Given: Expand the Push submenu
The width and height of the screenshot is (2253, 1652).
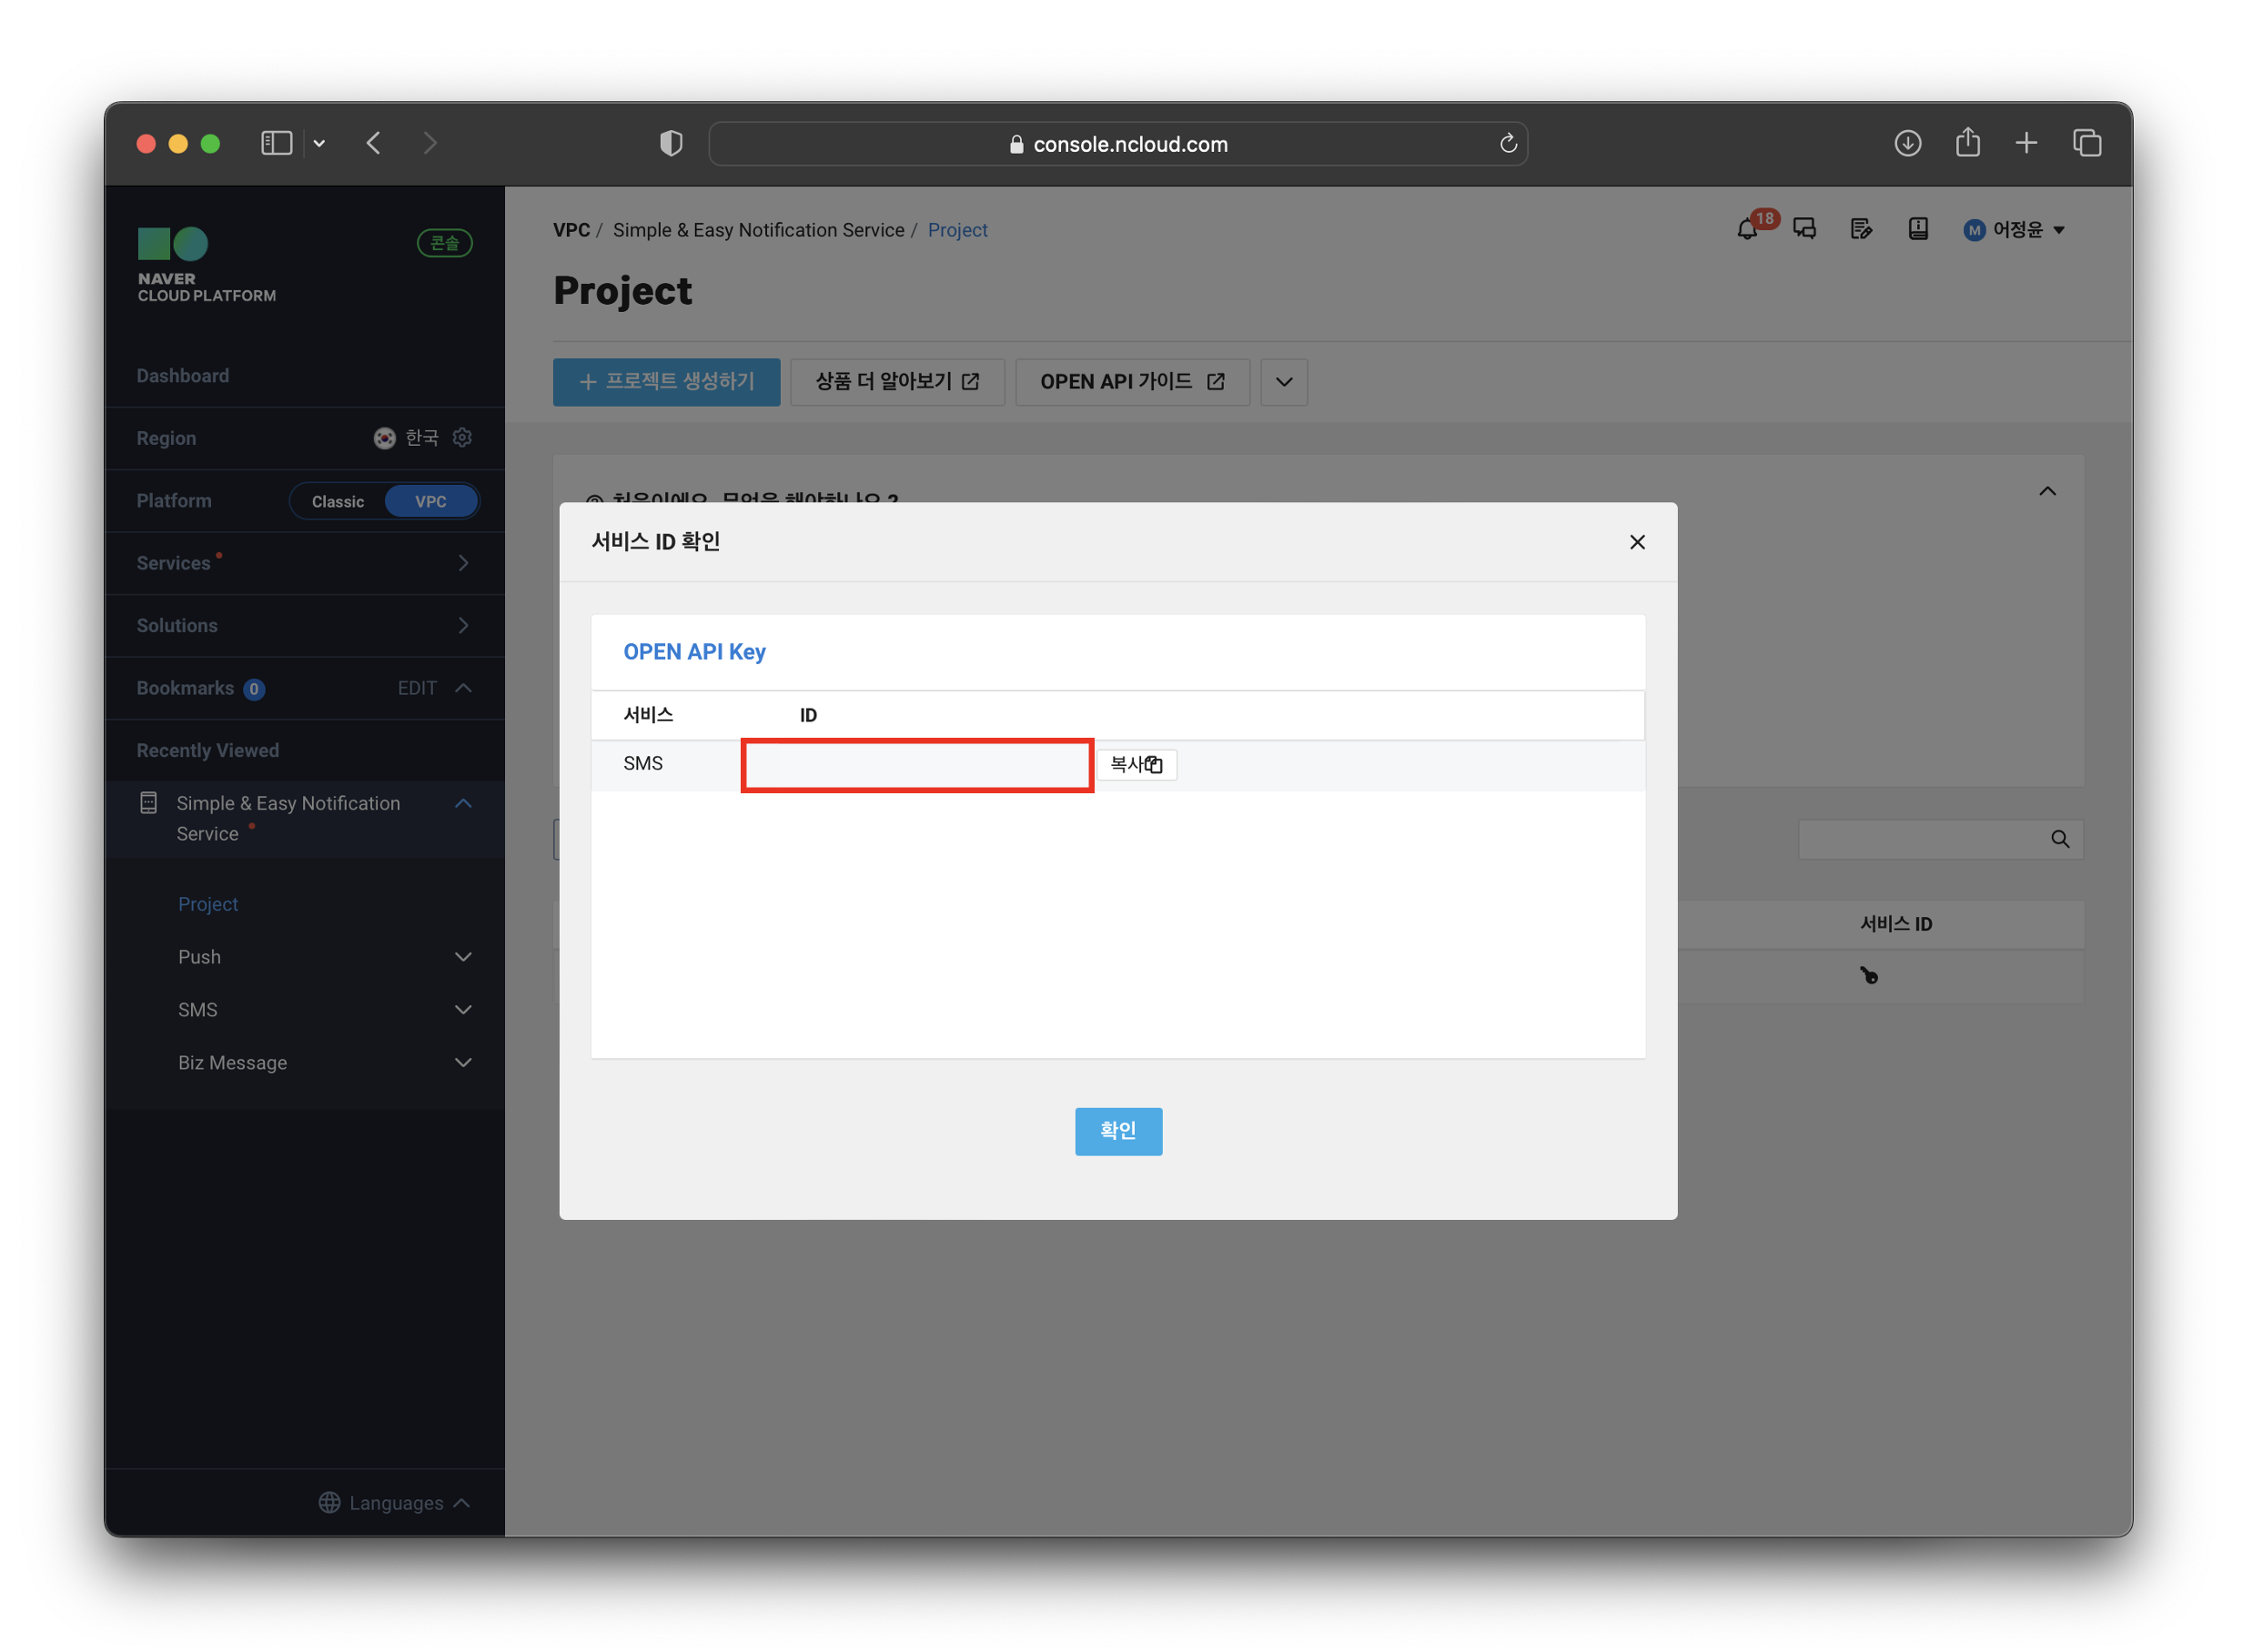Looking at the screenshot, I should (464, 959).
